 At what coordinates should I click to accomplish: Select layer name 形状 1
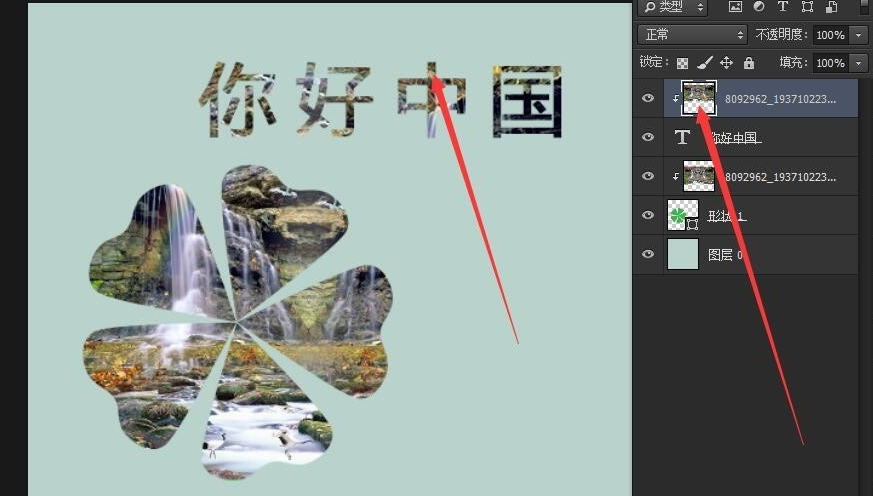click(727, 215)
